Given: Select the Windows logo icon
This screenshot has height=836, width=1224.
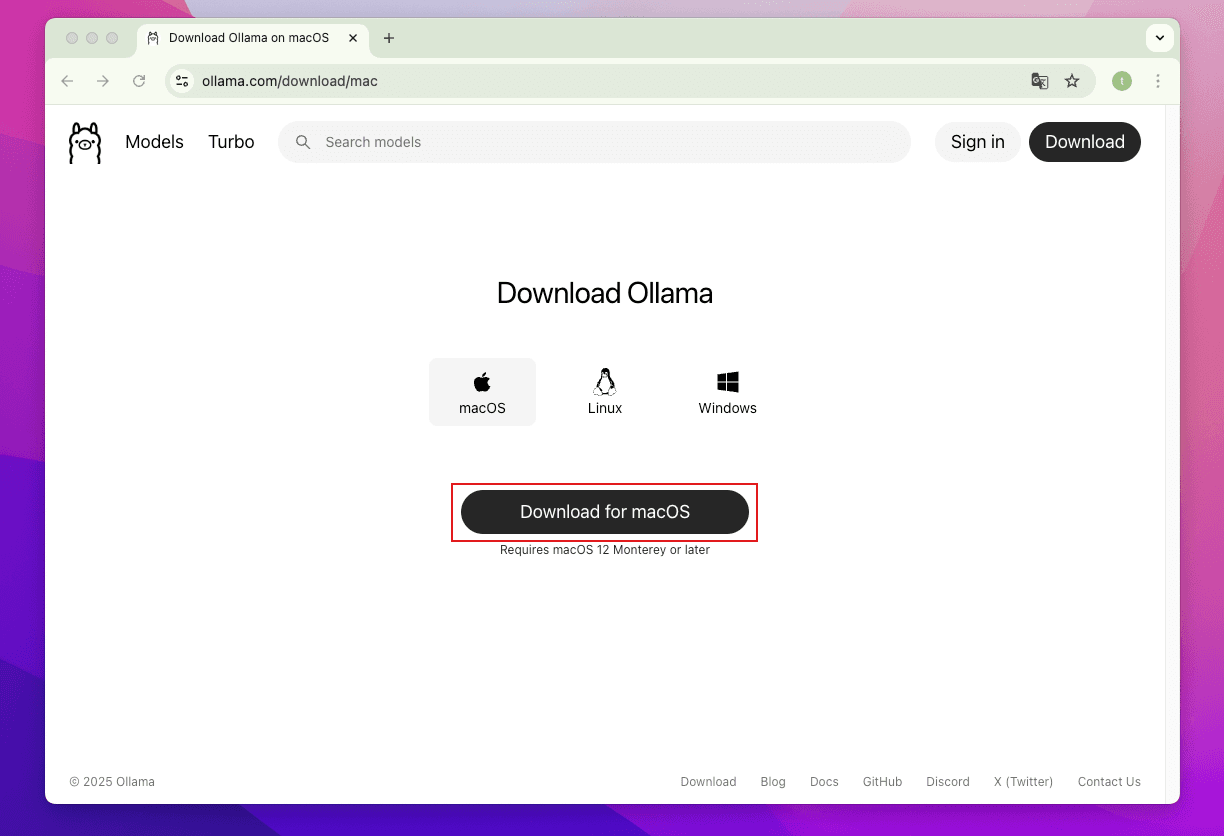Looking at the screenshot, I should 727,381.
